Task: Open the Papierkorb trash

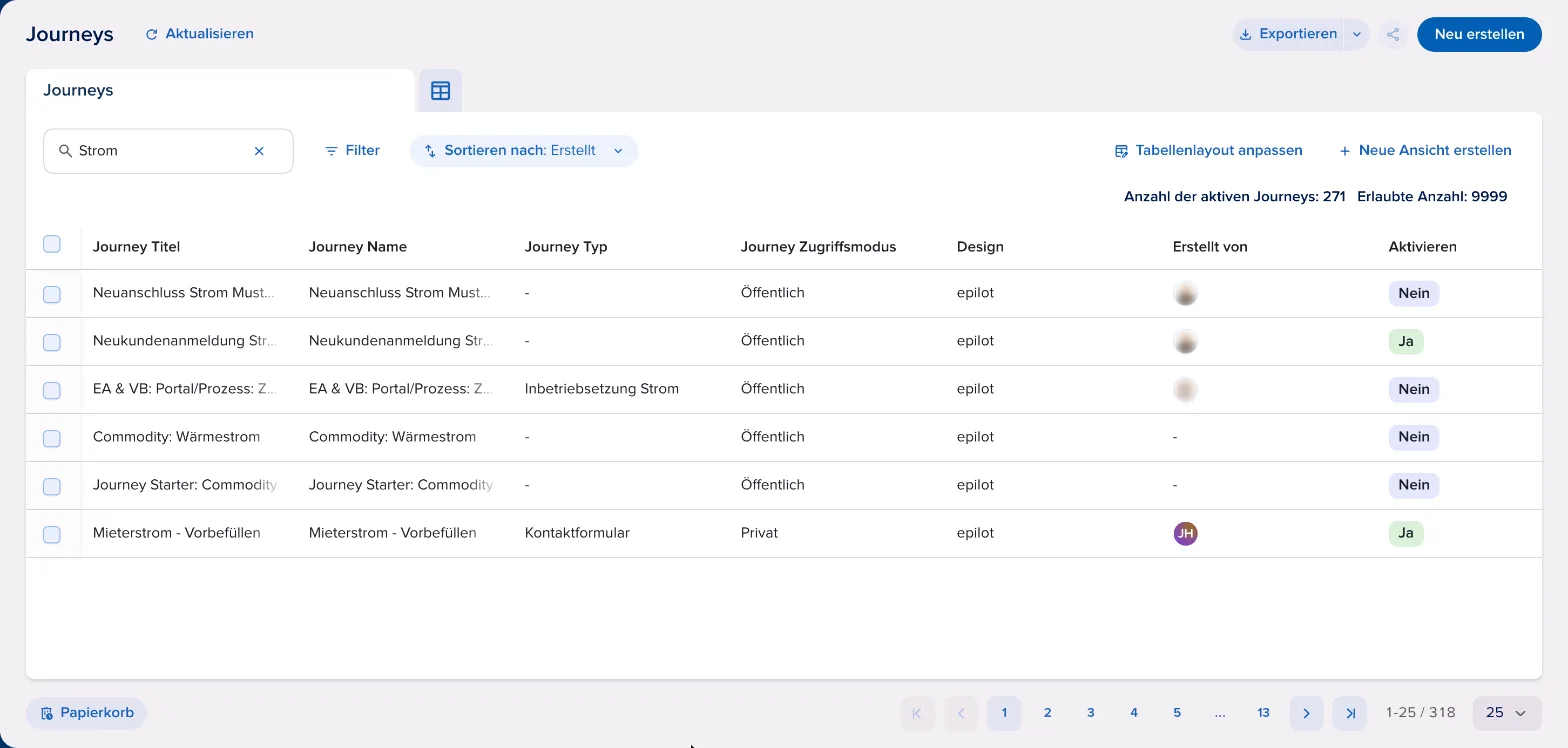Action: pos(86,713)
